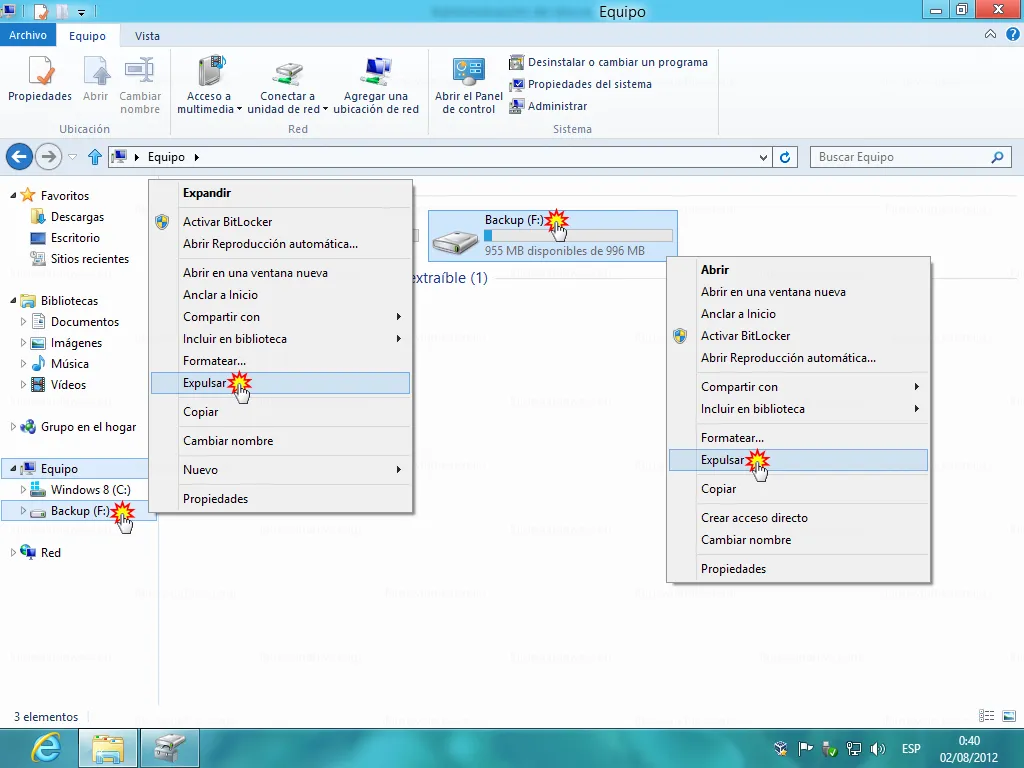Open the network tray icon
1024x768 pixels.
tap(854, 749)
